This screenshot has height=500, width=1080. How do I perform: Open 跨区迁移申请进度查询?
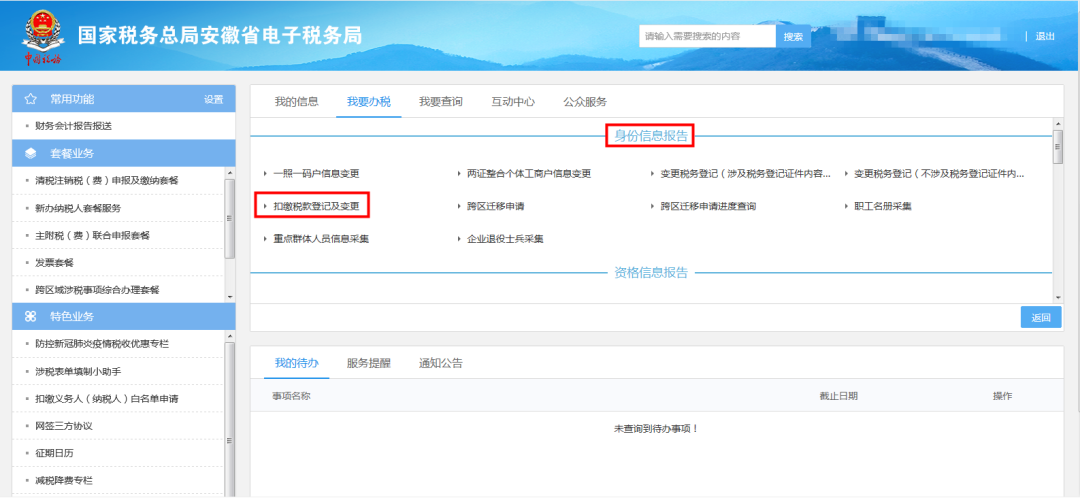coord(708,206)
